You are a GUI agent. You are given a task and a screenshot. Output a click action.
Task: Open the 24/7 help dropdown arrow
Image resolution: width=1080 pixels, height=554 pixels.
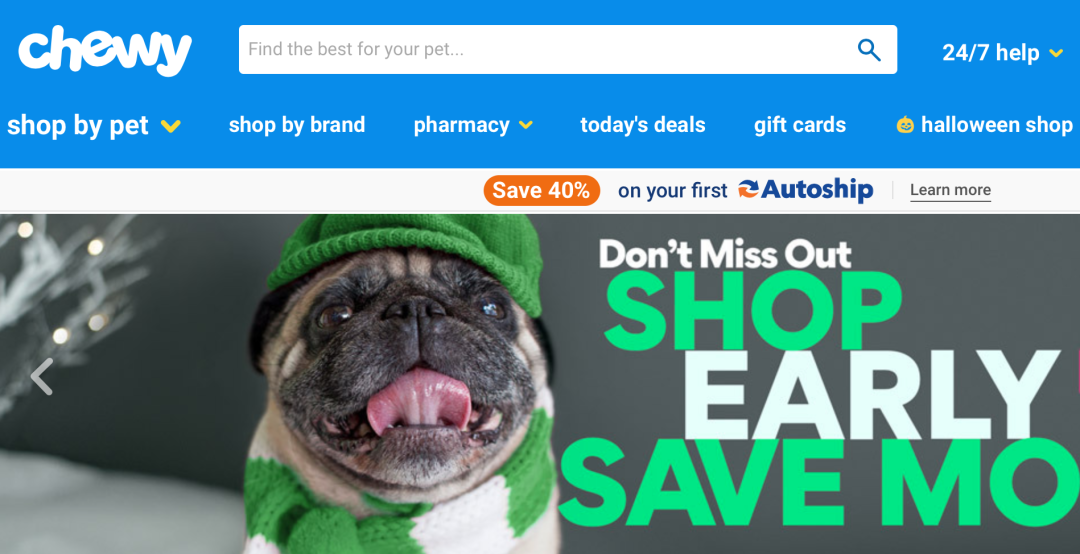coord(1056,53)
